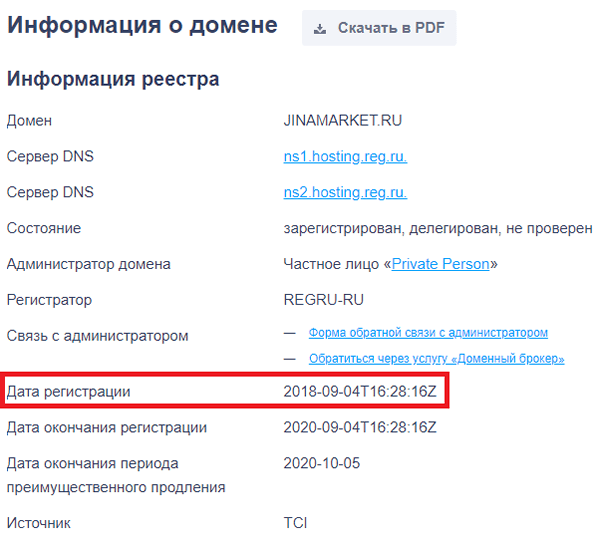Click the Скачать в PDF button
This screenshot has height=542, width=600.
click(x=379, y=28)
